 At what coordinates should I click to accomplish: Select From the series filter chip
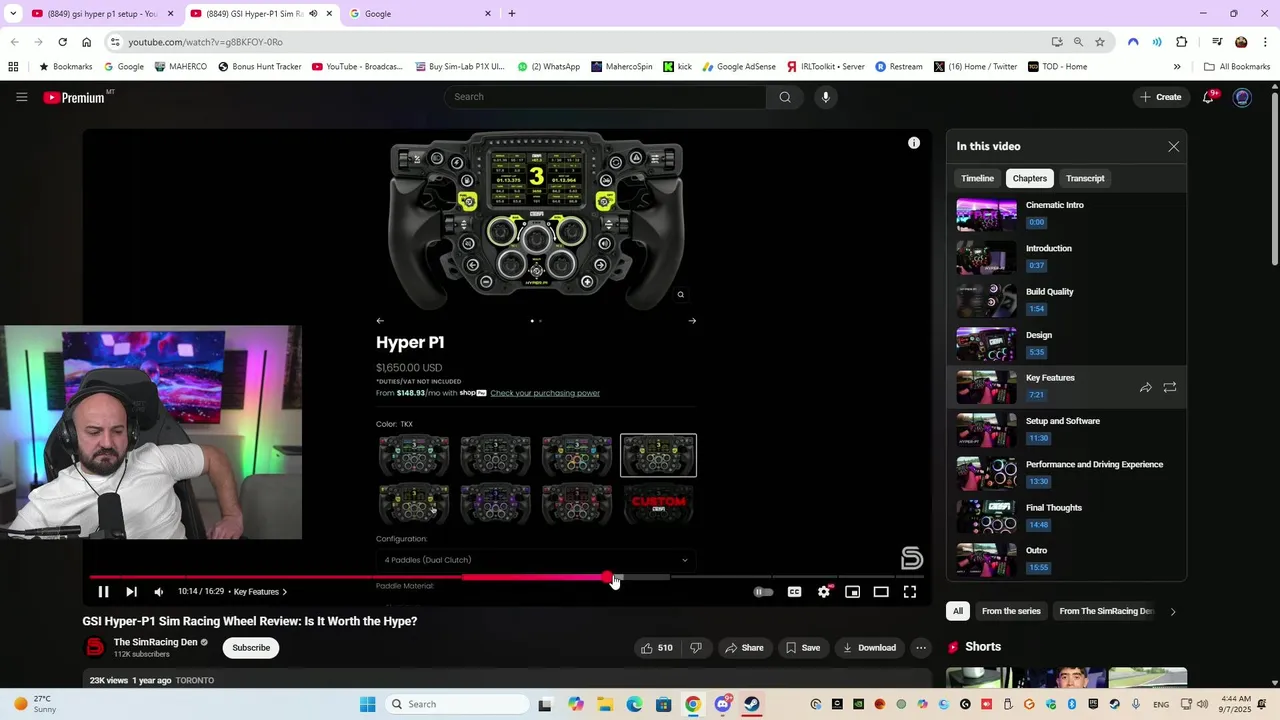click(x=1011, y=611)
